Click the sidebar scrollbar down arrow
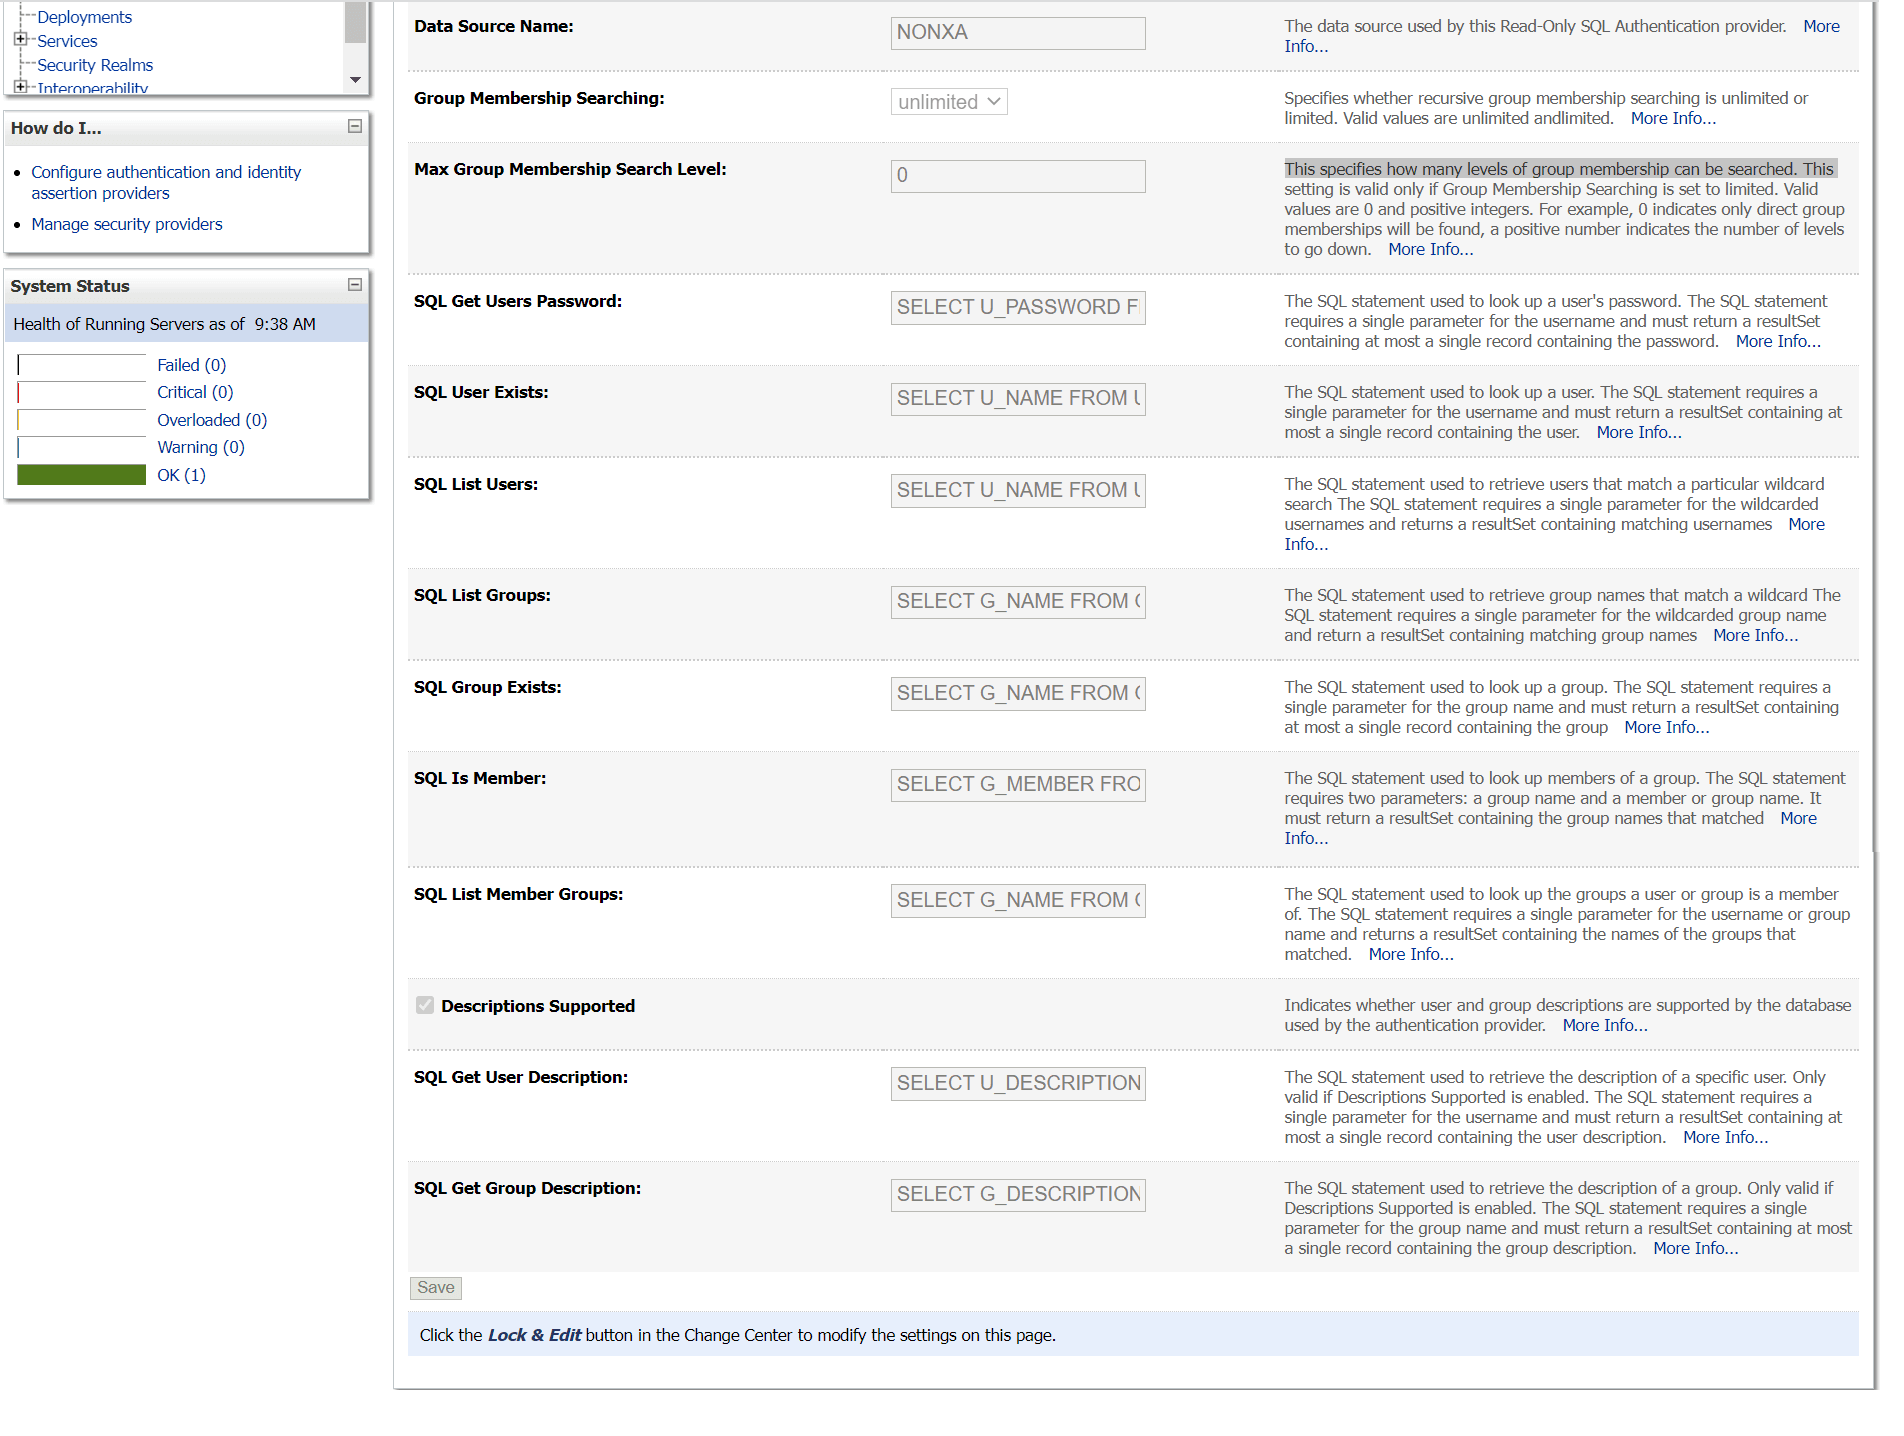Image resolution: width=1904 pixels, height=1436 pixels. point(355,80)
